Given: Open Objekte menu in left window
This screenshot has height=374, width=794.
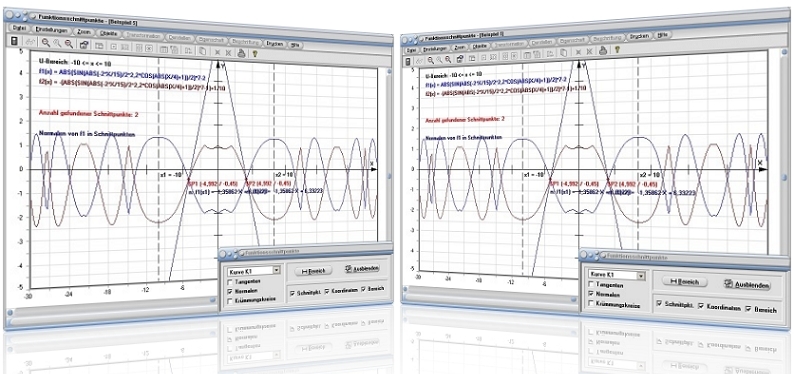Looking at the screenshot, I should (x=108, y=33).
